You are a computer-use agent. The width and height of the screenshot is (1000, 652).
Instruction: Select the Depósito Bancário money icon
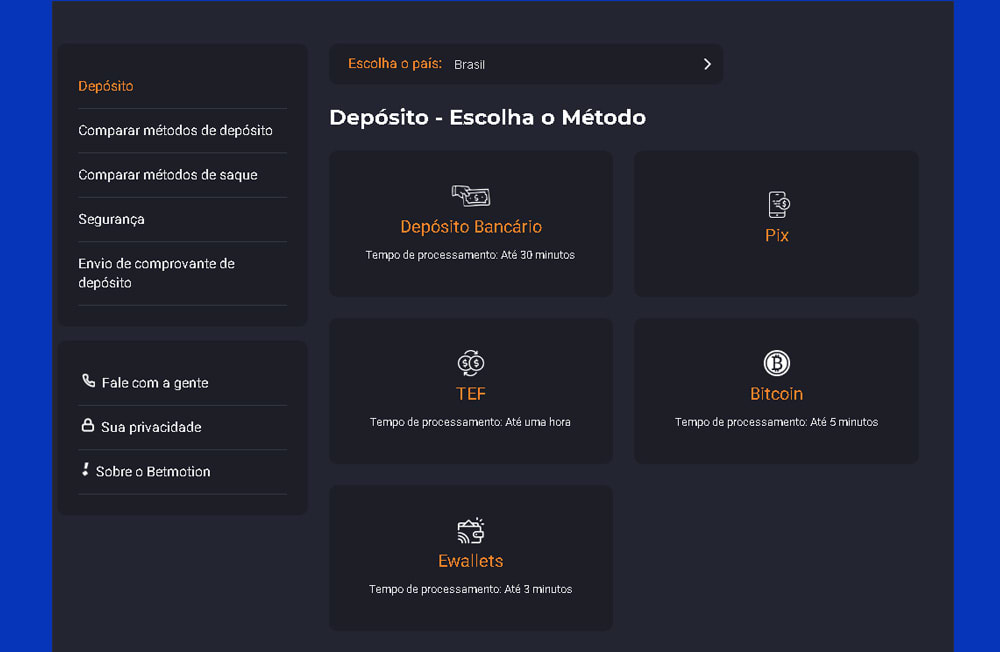[x=470, y=195]
